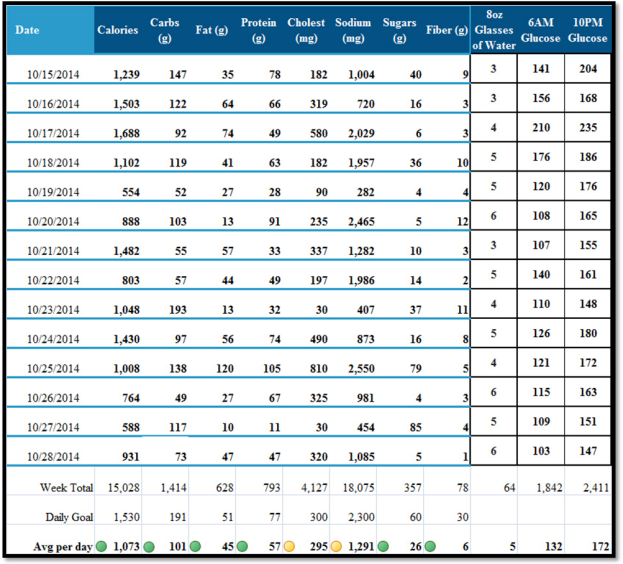
Task: Click 6AM glucose value 156 for 10/16/2014
Action: [x=541, y=98]
